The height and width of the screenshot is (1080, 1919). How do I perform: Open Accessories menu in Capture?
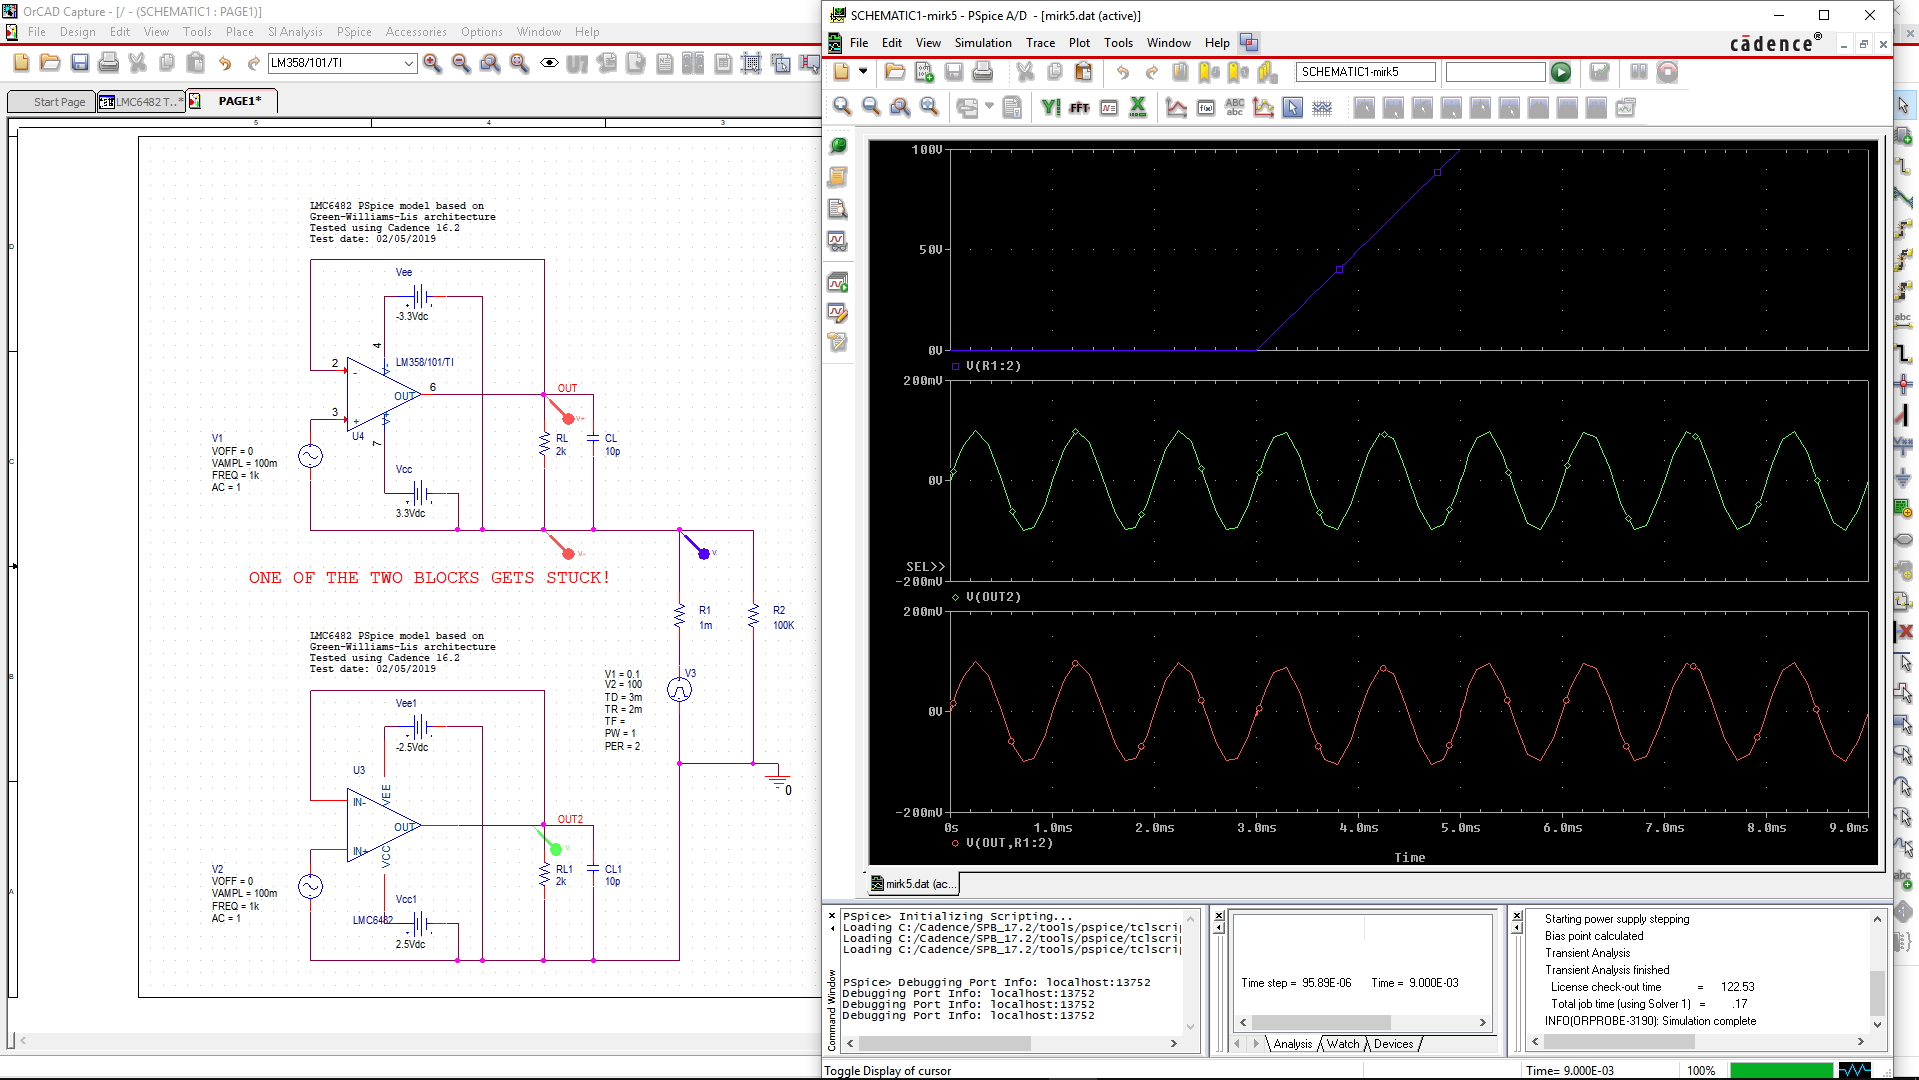(416, 32)
